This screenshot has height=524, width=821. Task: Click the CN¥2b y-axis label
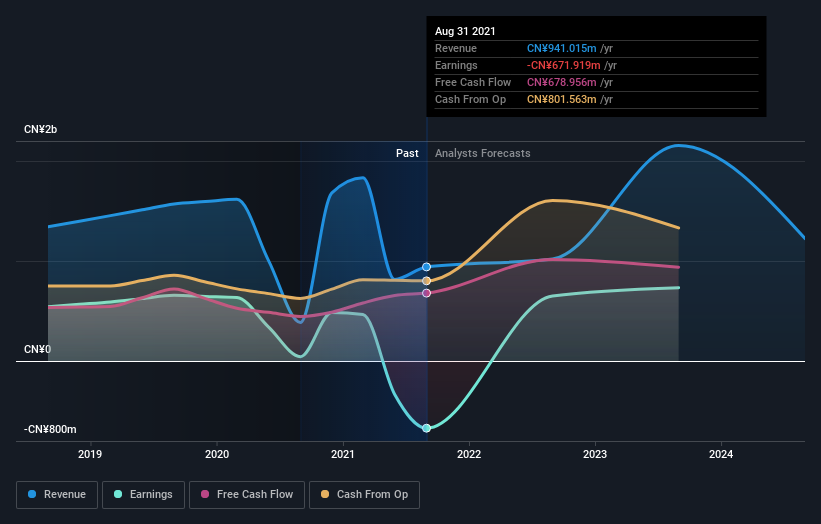pyautogui.click(x=40, y=129)
